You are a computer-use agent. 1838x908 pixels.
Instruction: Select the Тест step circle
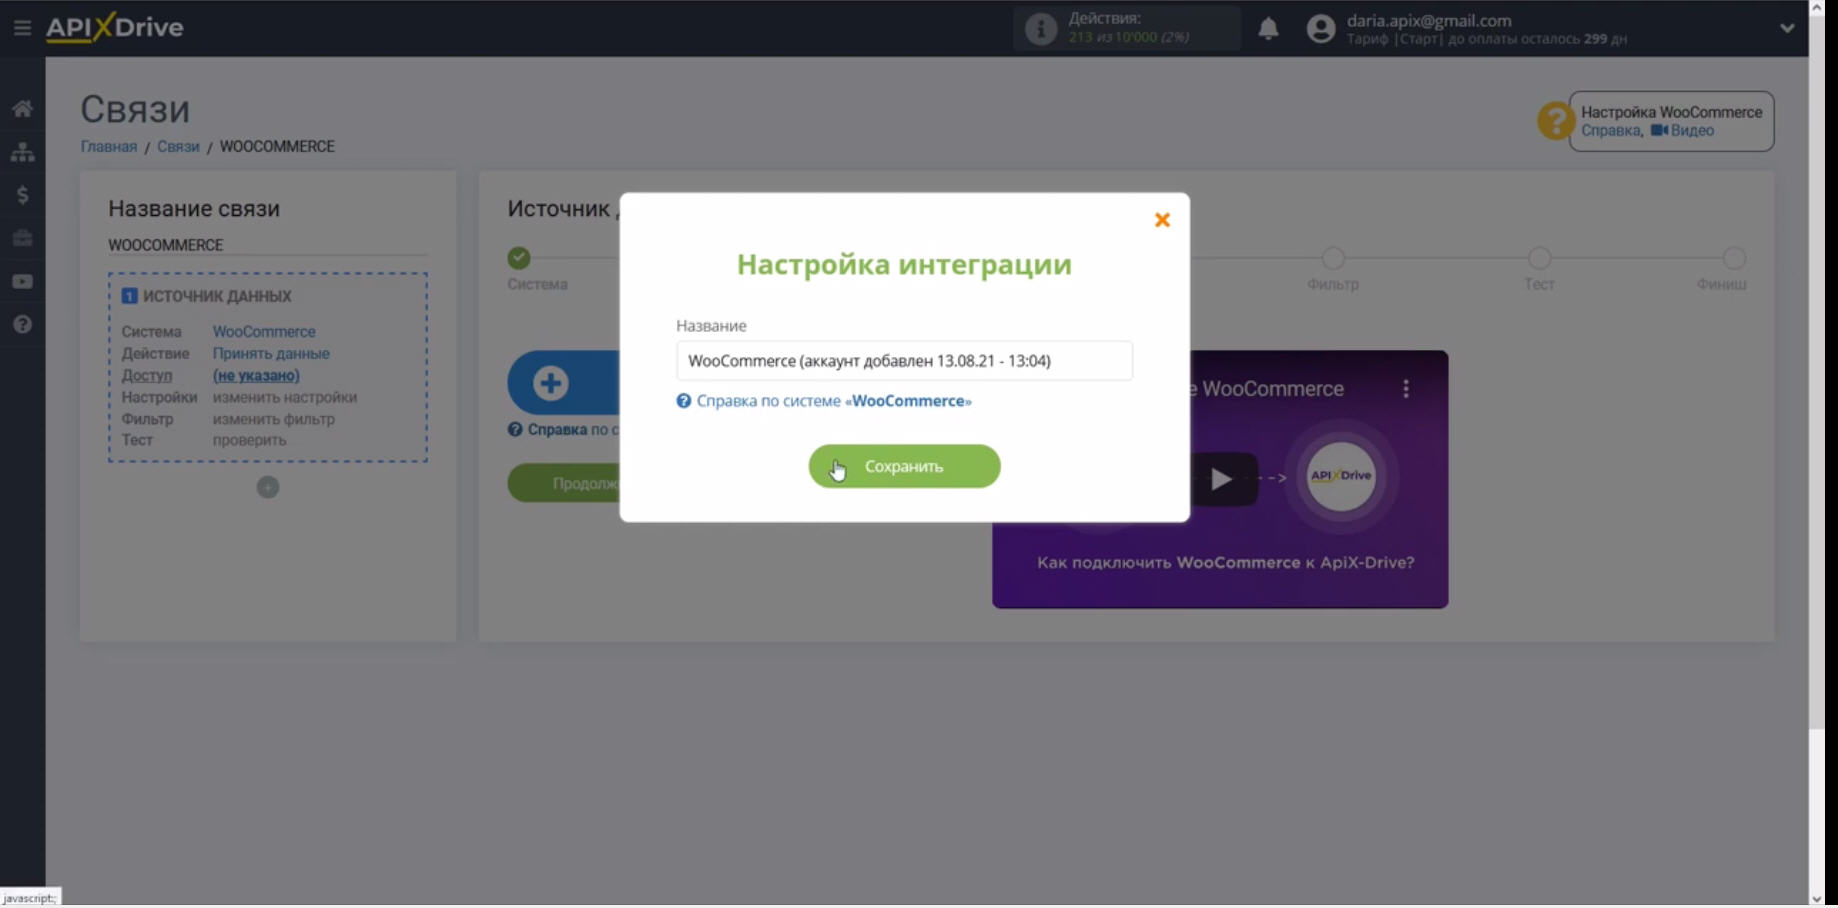pos(1540,259)
